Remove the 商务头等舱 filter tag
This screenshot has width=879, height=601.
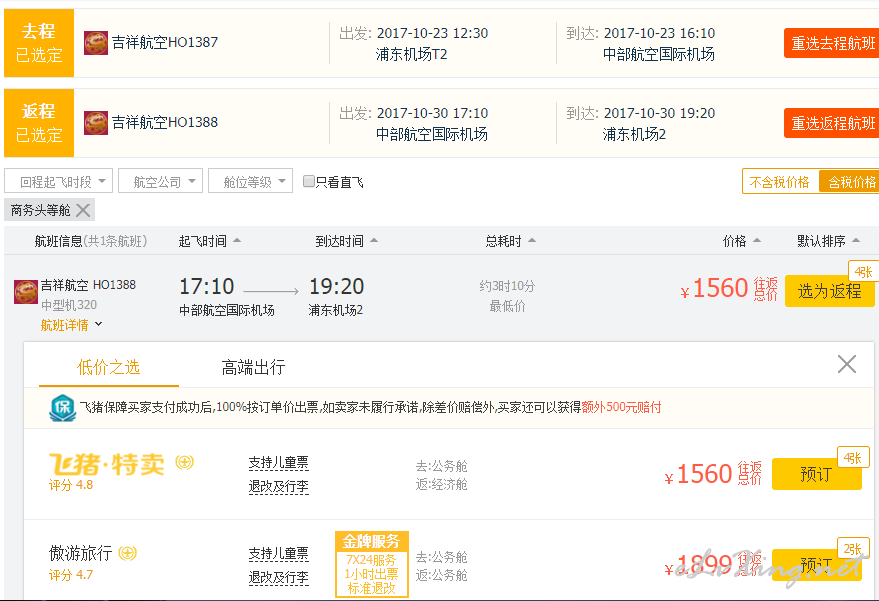[83, 210]
